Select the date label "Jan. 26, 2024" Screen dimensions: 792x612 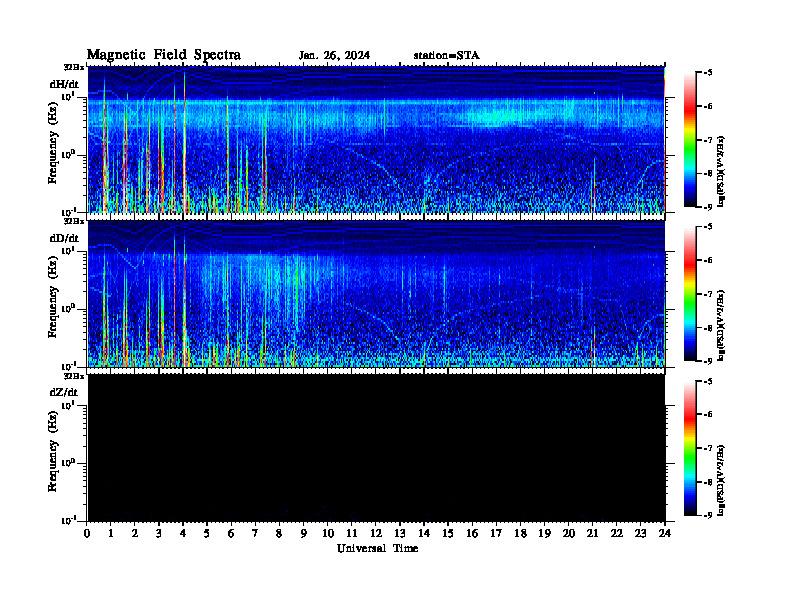334,56
